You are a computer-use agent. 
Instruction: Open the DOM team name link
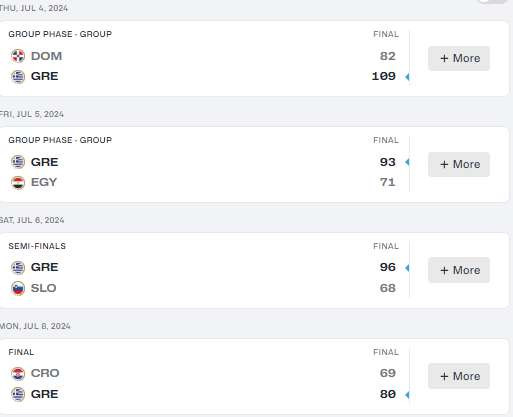[46, 56]
